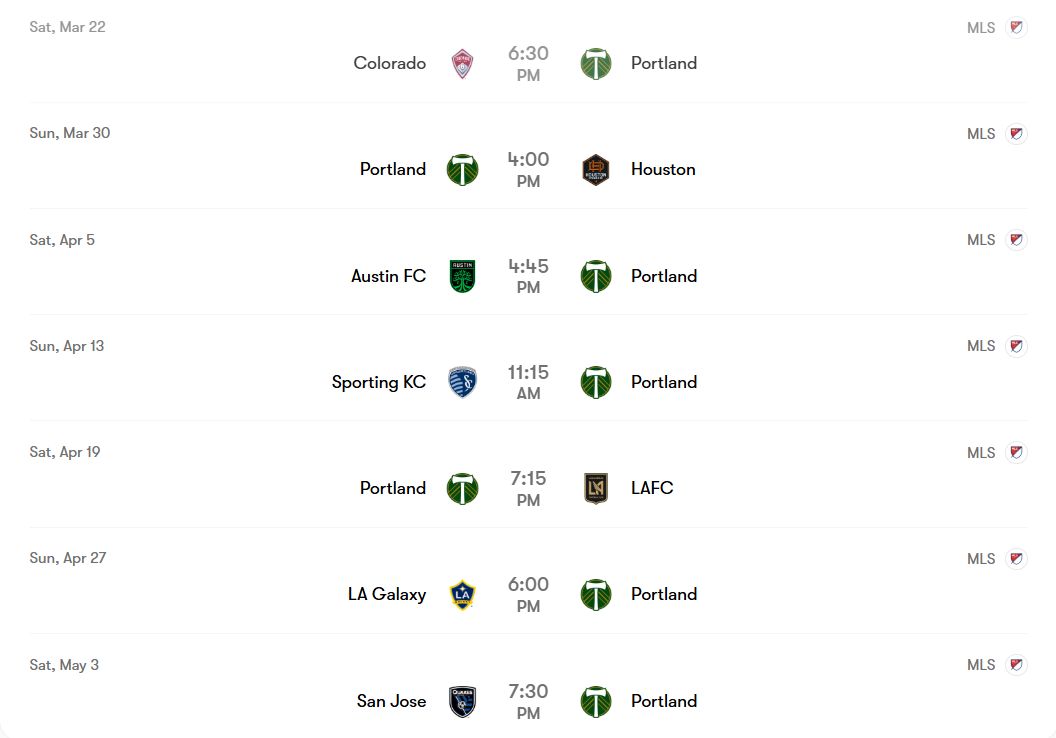Viewport: 1056px width, 738px height.
Task: Click Portland Timbers logo in March 22 match
Action: 596,64
